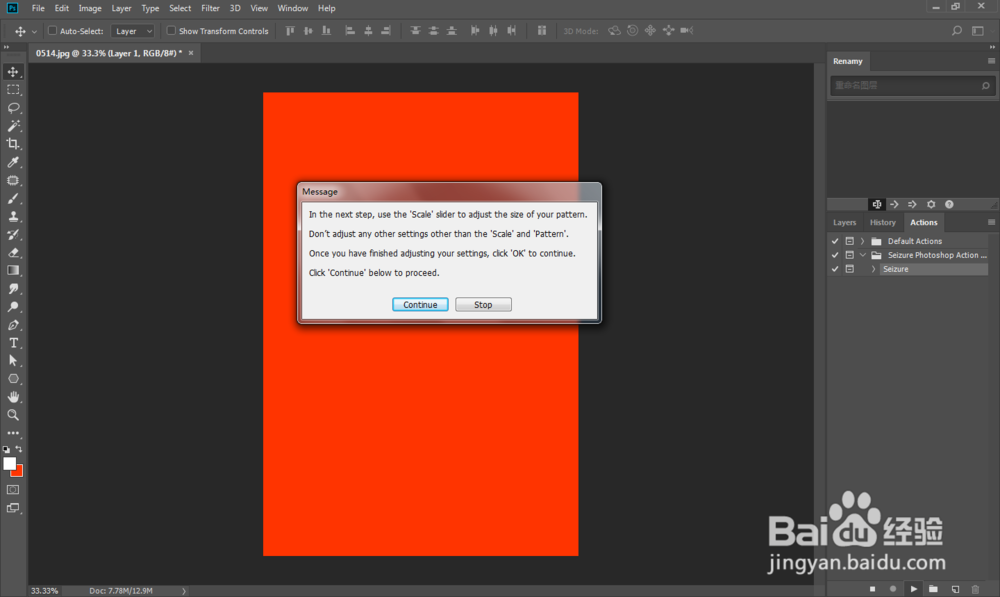Open status bar info arrow

[184, 591]
